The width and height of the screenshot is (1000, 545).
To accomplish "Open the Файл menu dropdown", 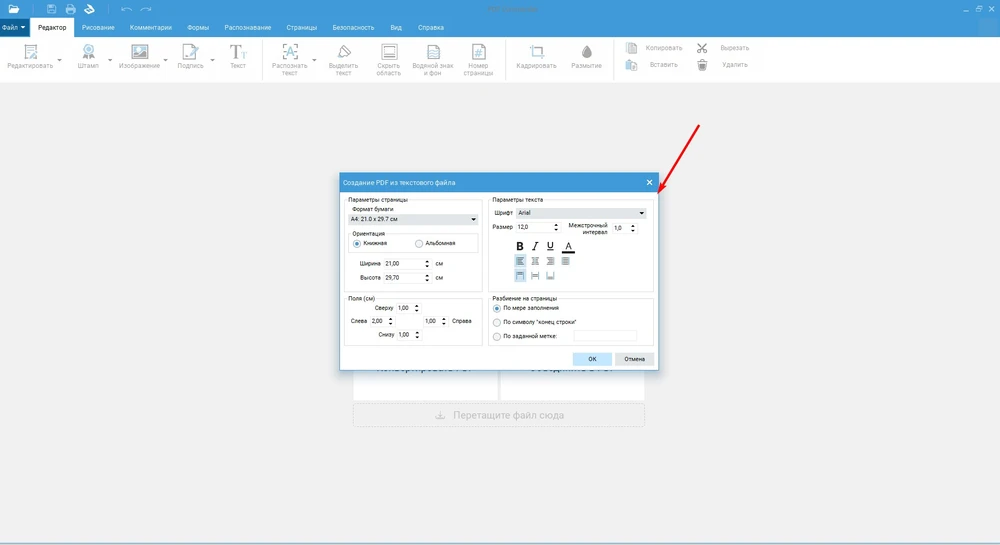I will click(14, 27).
